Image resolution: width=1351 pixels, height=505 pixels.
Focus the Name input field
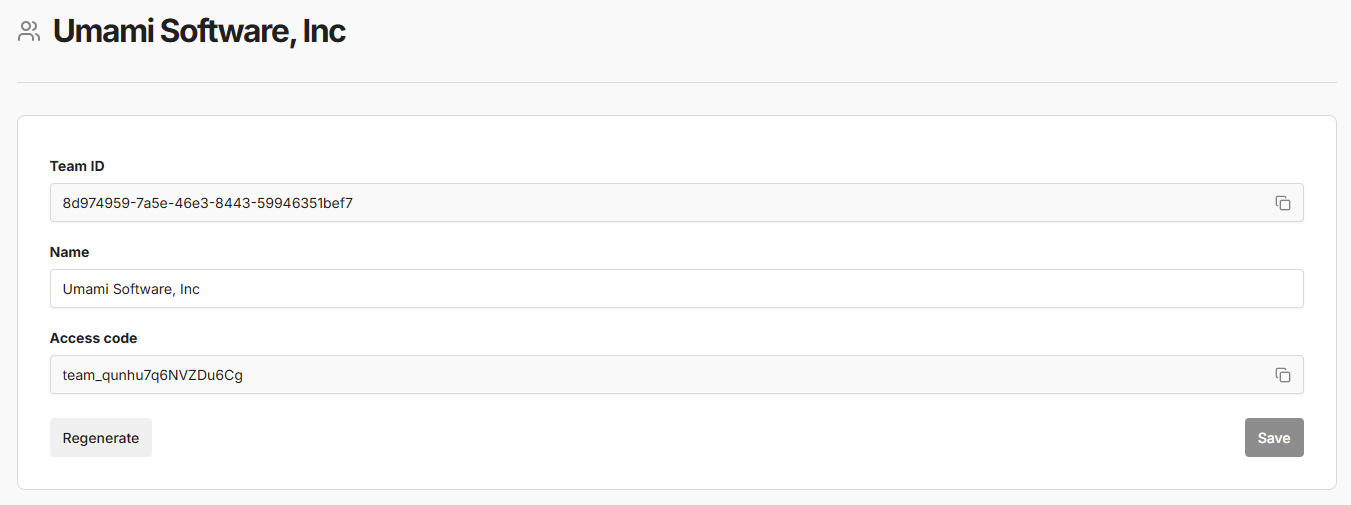[676, 289]
